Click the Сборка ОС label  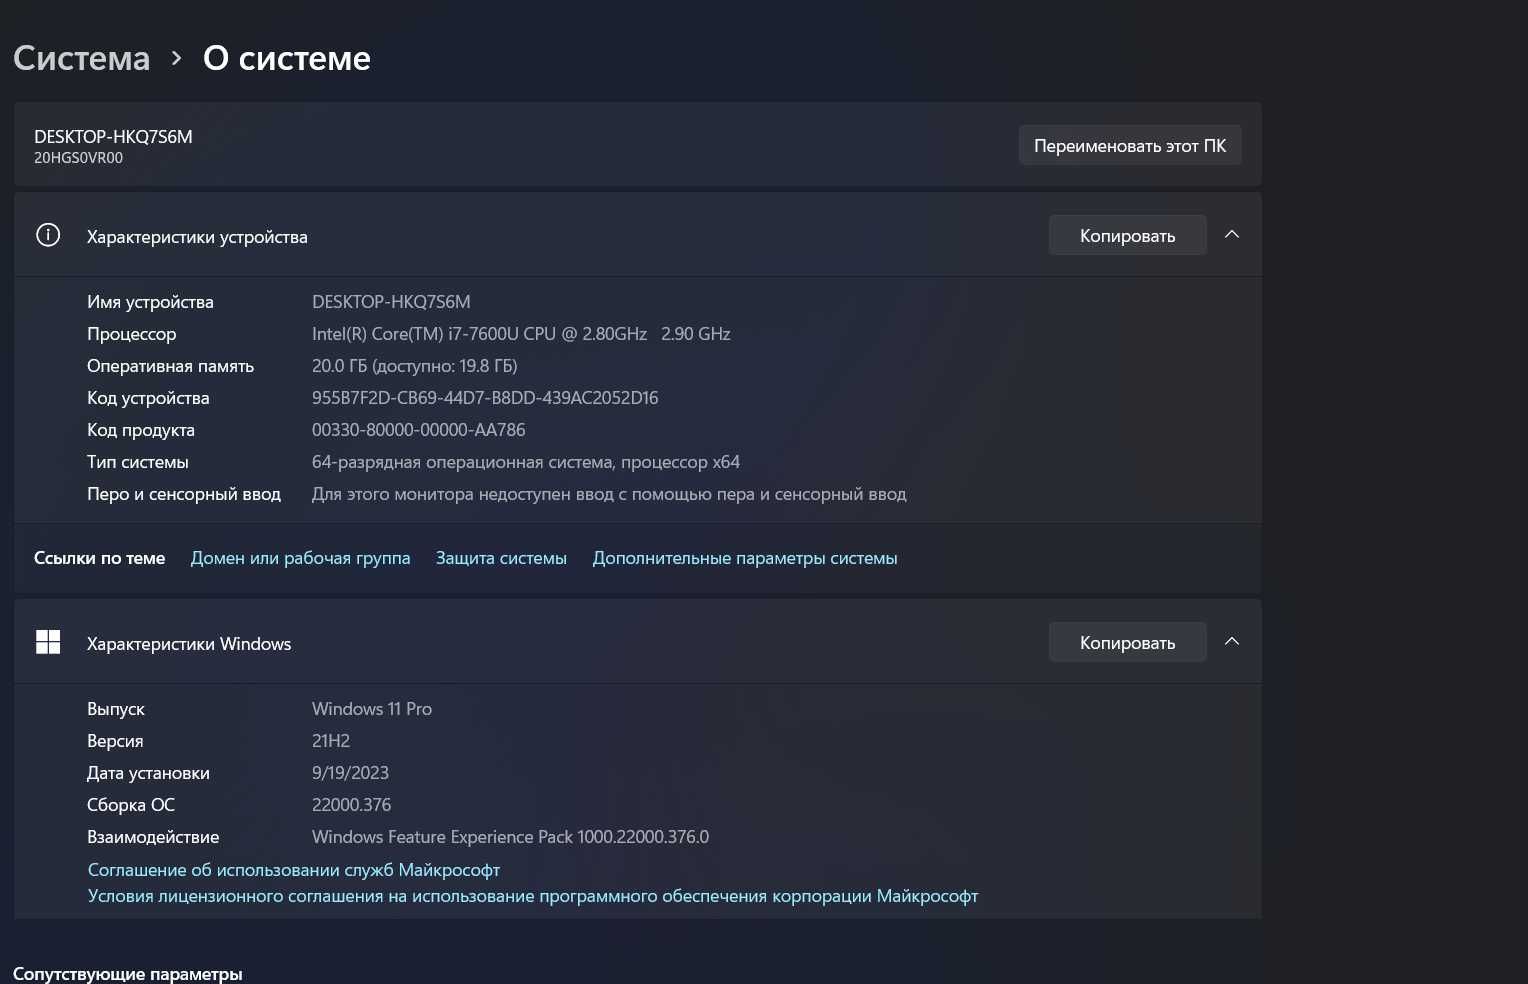point(131,805)
